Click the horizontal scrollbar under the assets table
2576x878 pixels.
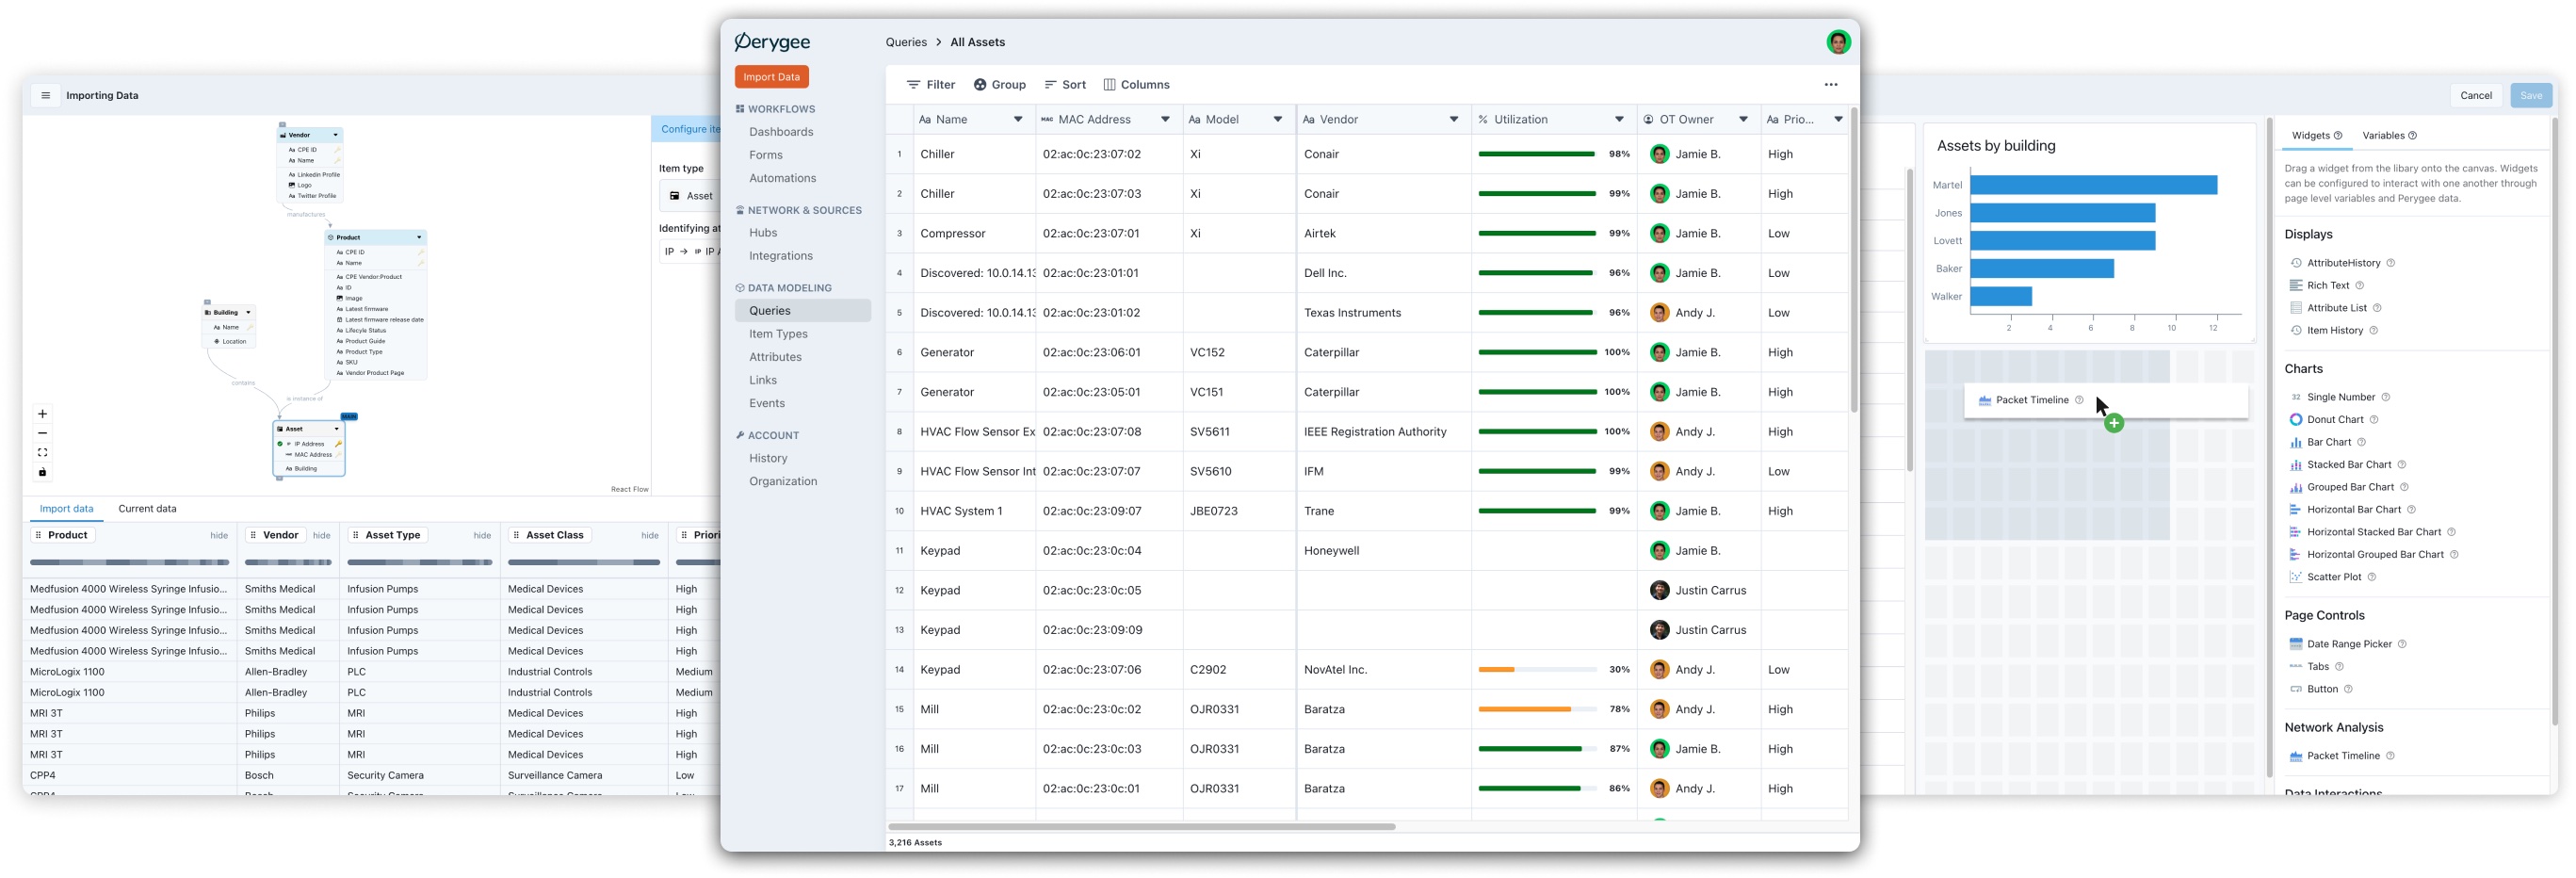click(1141, 827)
